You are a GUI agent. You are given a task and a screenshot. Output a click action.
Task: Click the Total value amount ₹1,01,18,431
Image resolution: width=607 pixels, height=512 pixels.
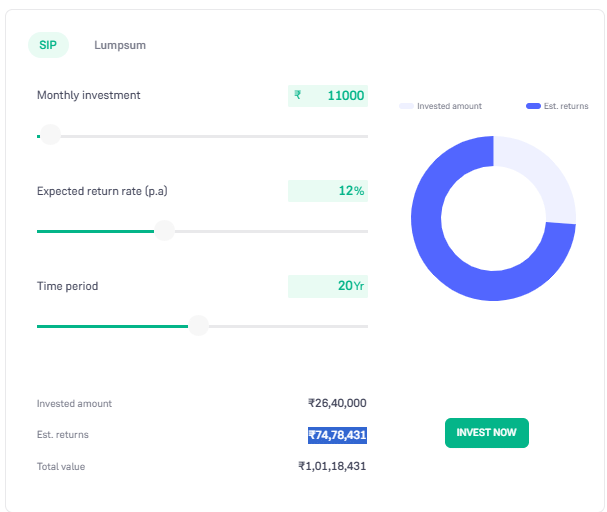332,466
